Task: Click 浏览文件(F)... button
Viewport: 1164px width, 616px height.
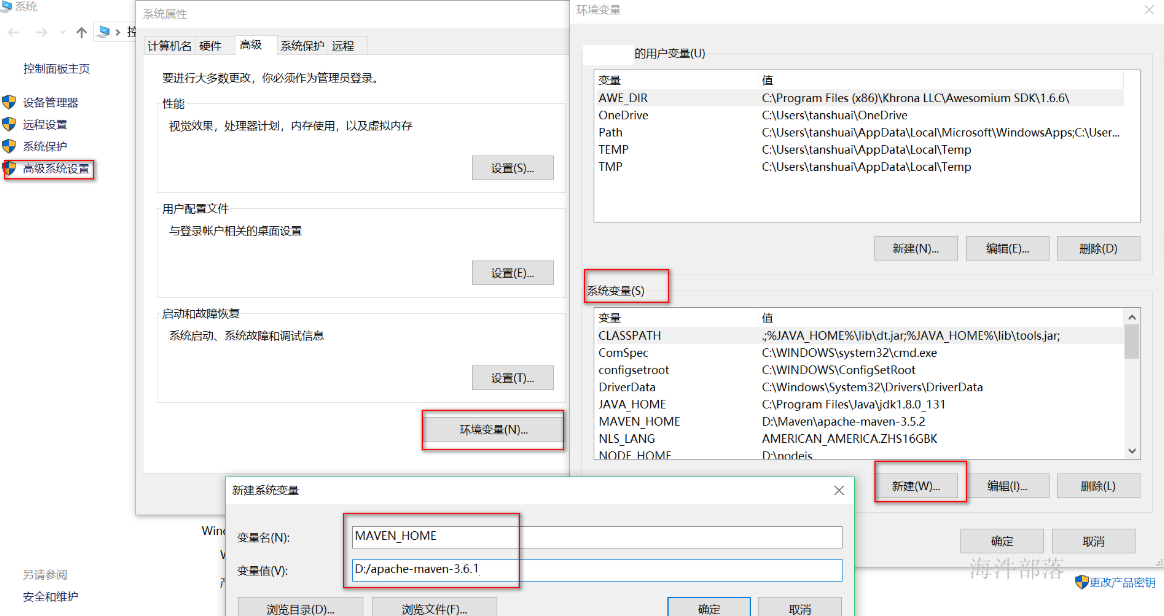Action: (x=434, y=609)
